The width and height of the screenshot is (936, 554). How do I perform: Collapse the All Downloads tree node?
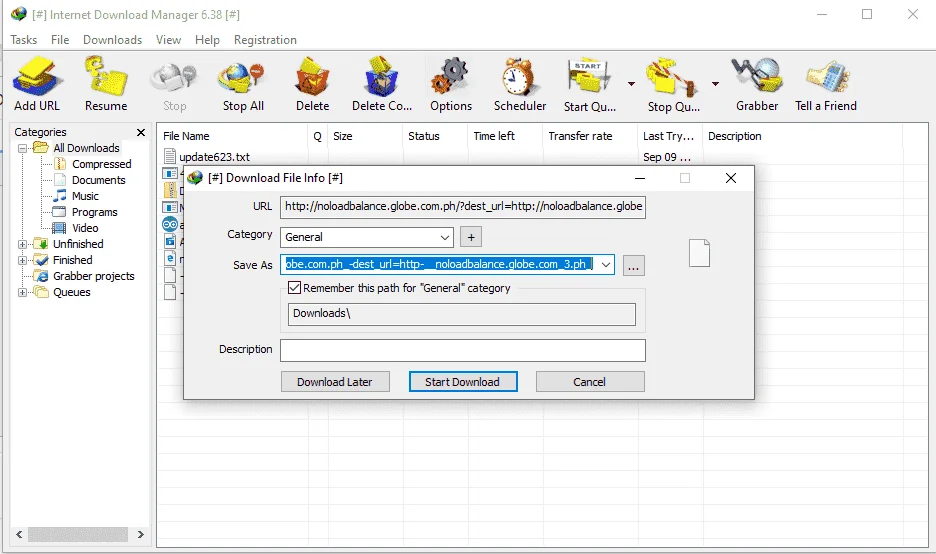[x=23, y=148]
